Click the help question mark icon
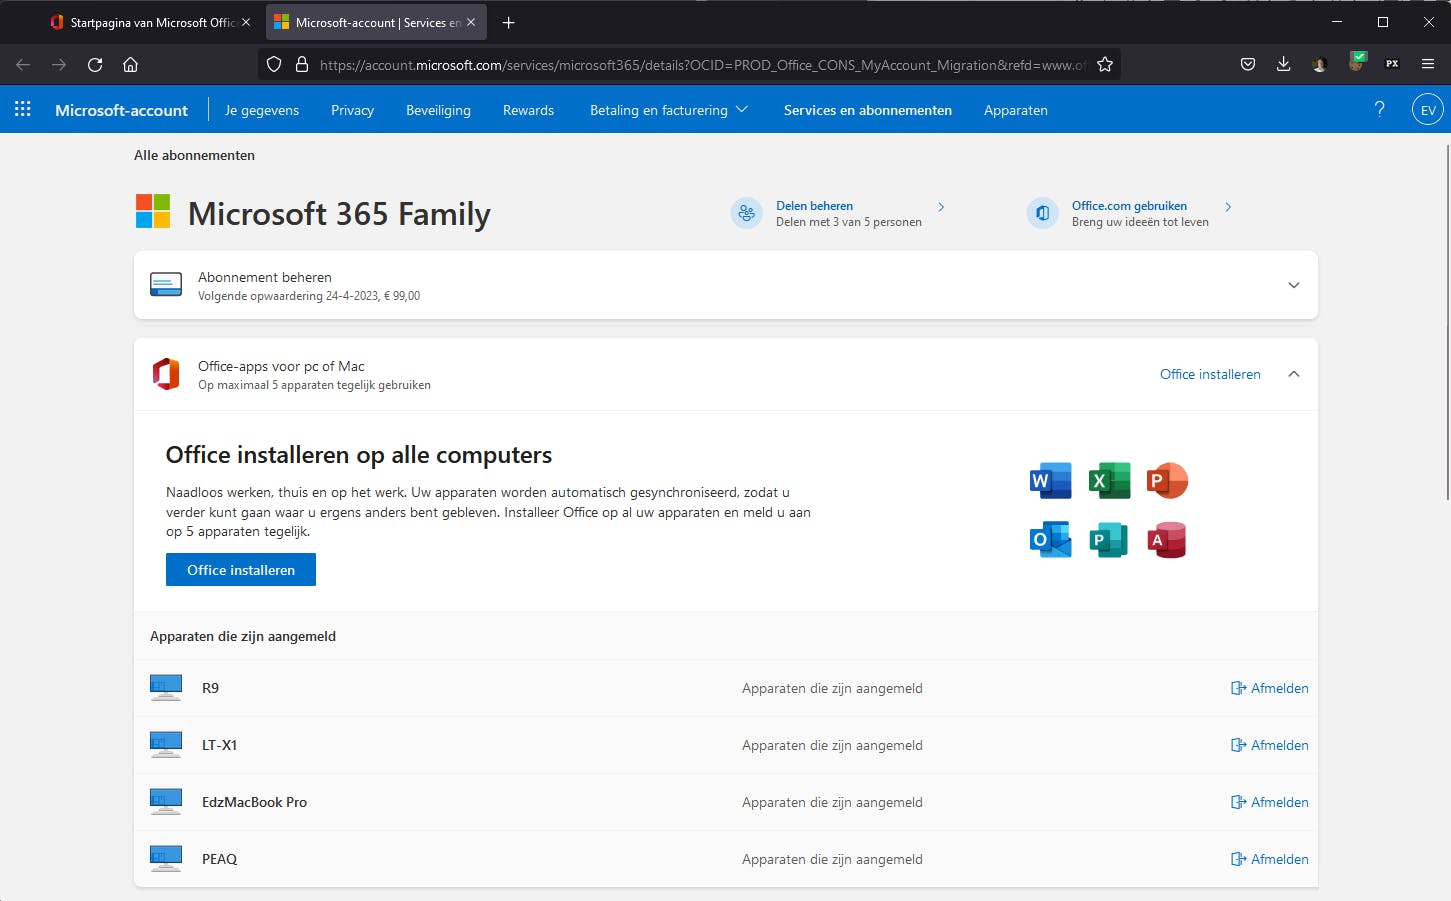This screenshot has height=901, width=1451. (x=1379, y=109)
